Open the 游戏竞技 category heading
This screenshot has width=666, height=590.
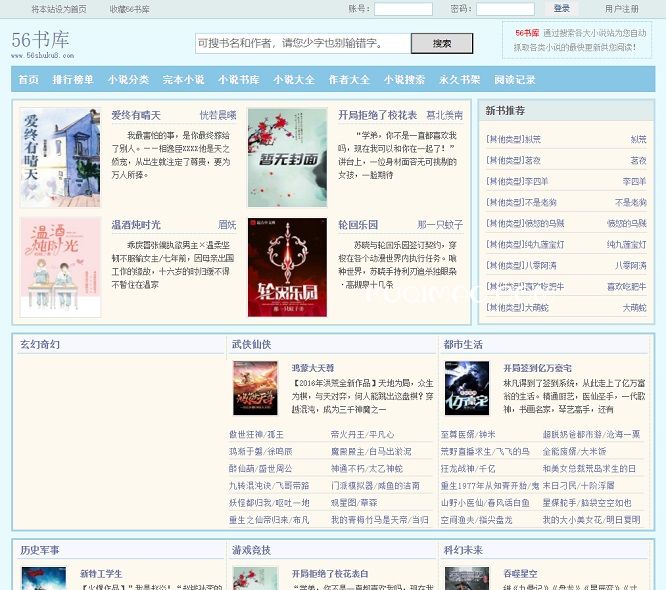pos(251,550)
